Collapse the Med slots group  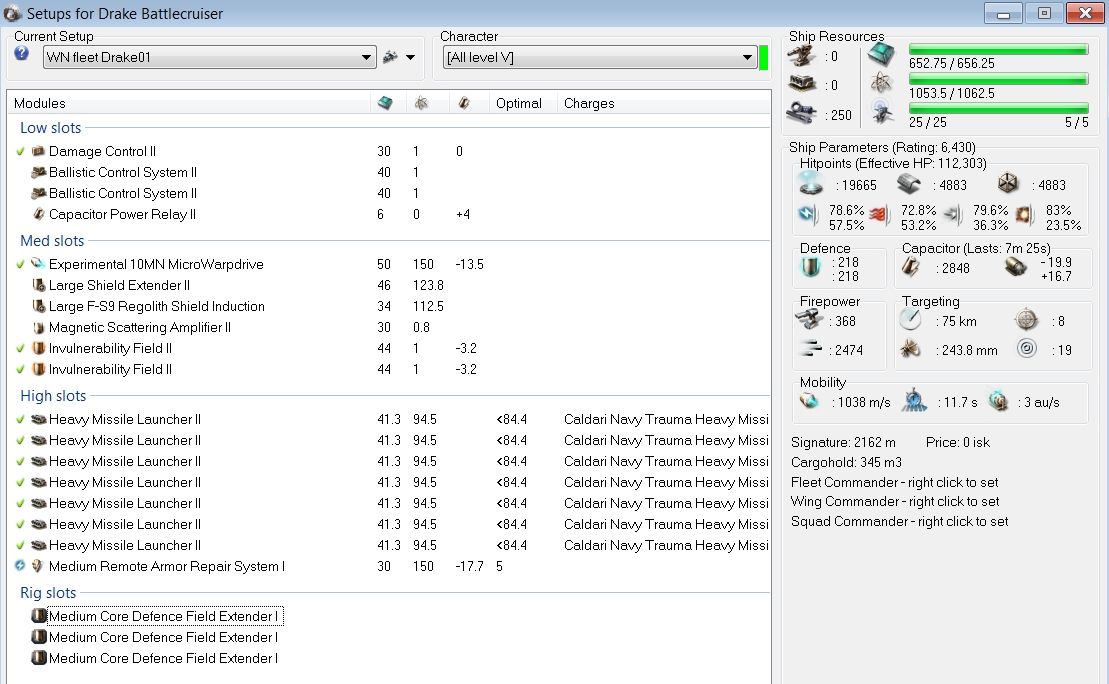pos(52,240)
